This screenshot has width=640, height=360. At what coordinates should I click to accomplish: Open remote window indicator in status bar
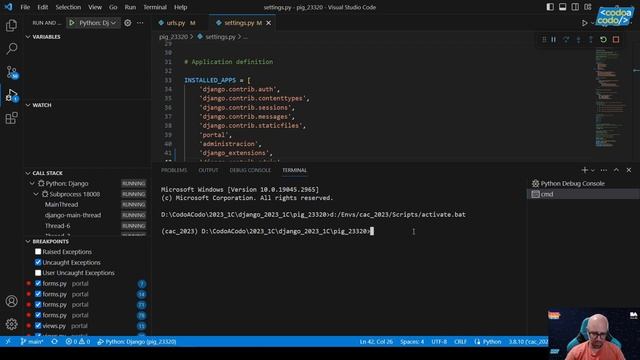8,341
